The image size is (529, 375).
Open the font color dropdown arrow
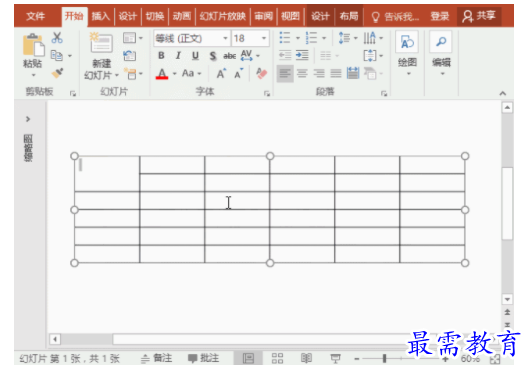[174, 74]
